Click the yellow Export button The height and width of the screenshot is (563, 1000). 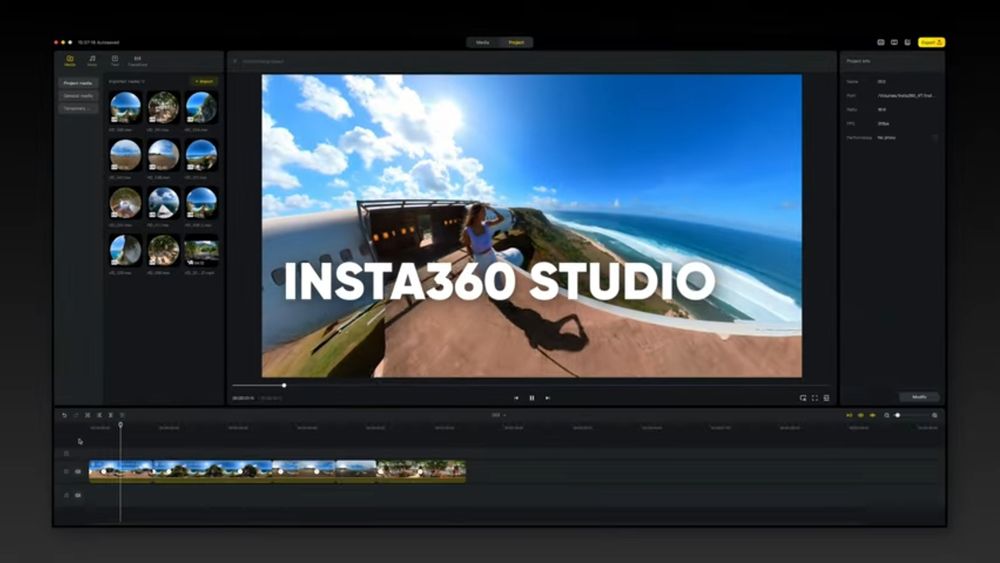point(931,43)
